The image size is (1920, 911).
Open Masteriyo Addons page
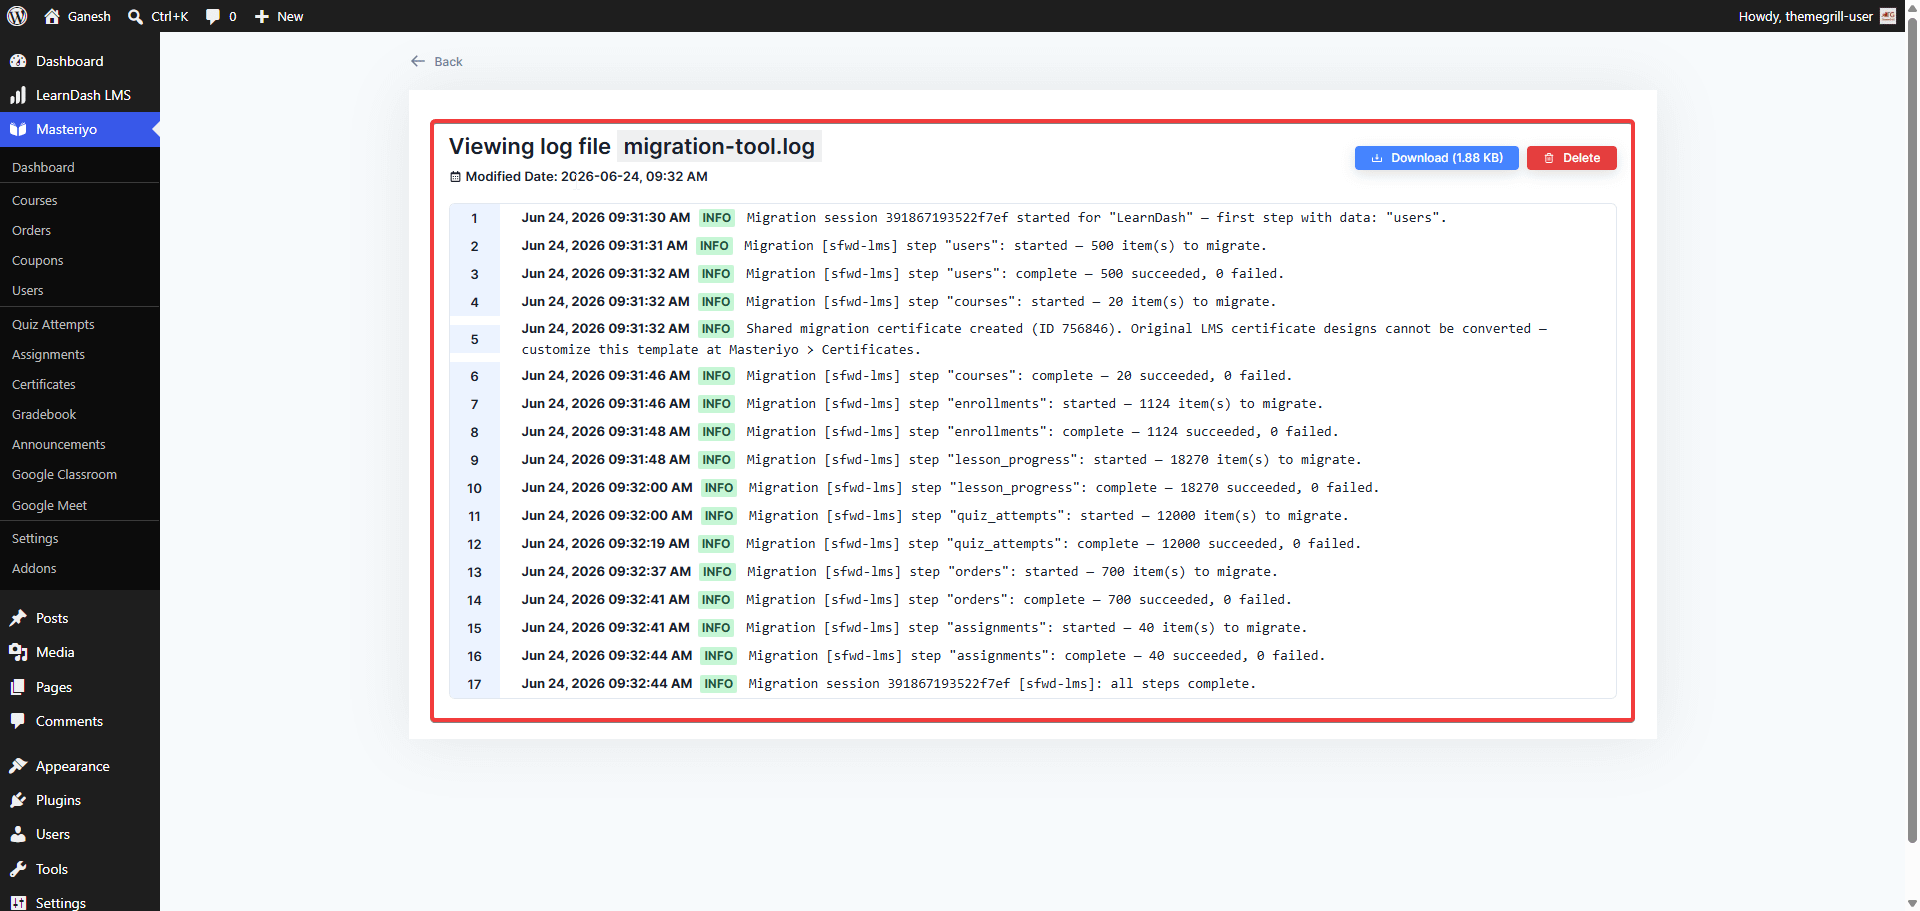pyautogui.click(x=34, y=568)
